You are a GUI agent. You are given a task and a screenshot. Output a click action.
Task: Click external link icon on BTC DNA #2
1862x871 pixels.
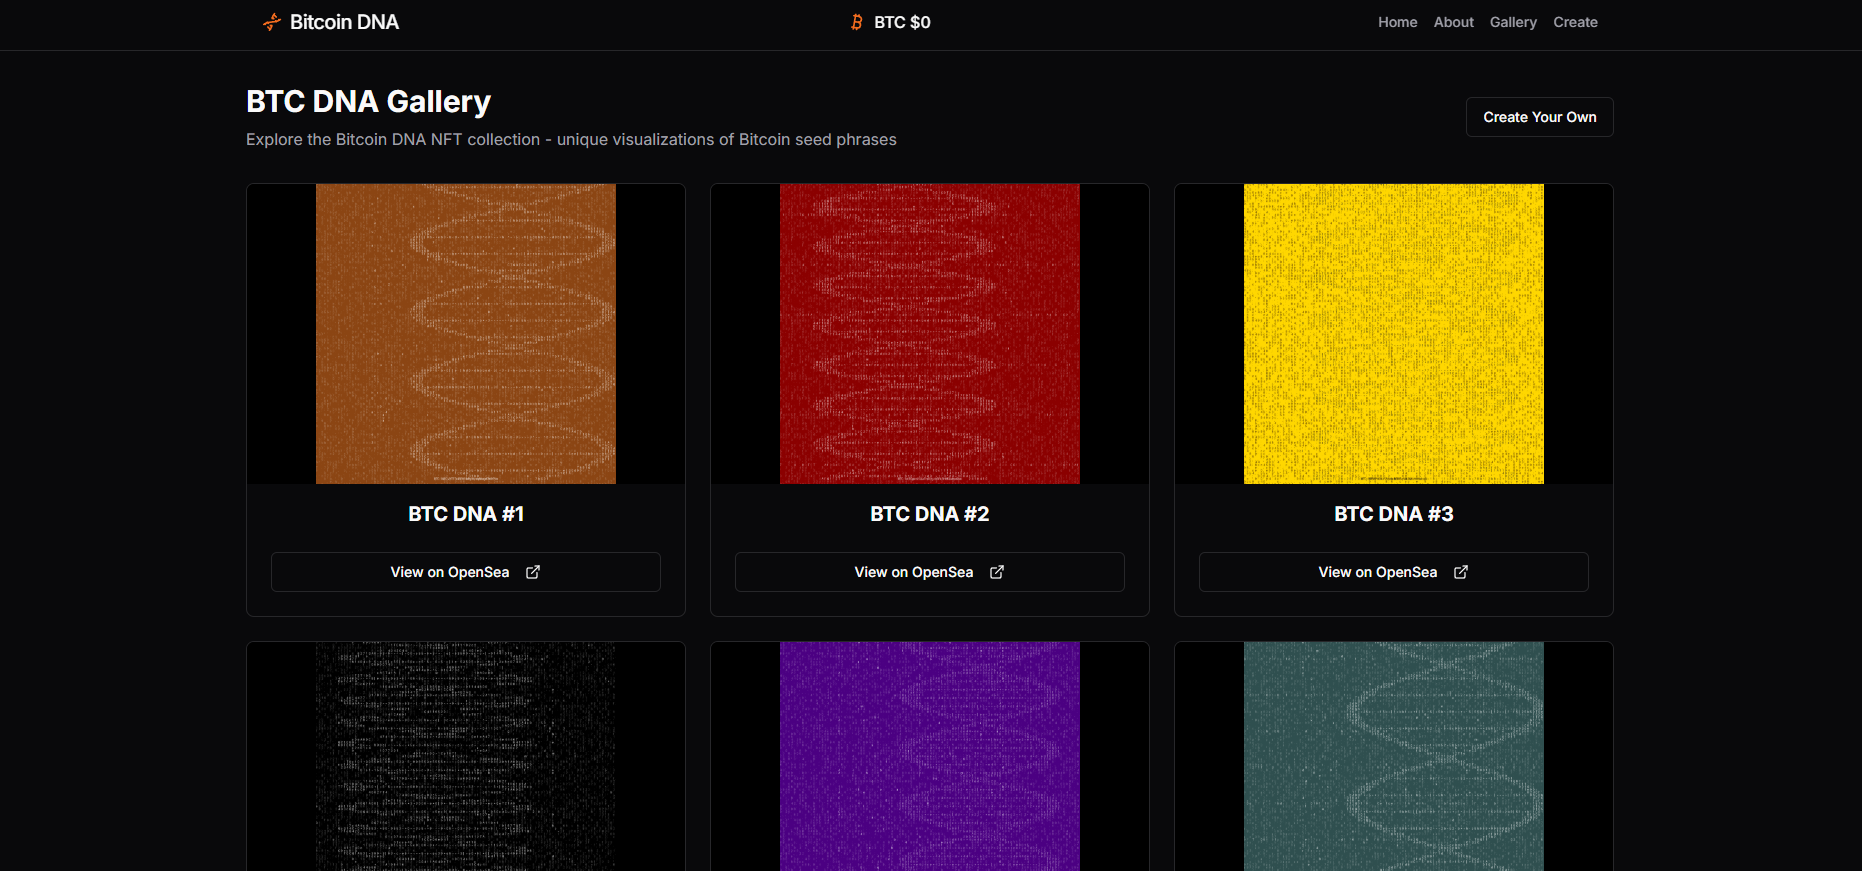997,572
